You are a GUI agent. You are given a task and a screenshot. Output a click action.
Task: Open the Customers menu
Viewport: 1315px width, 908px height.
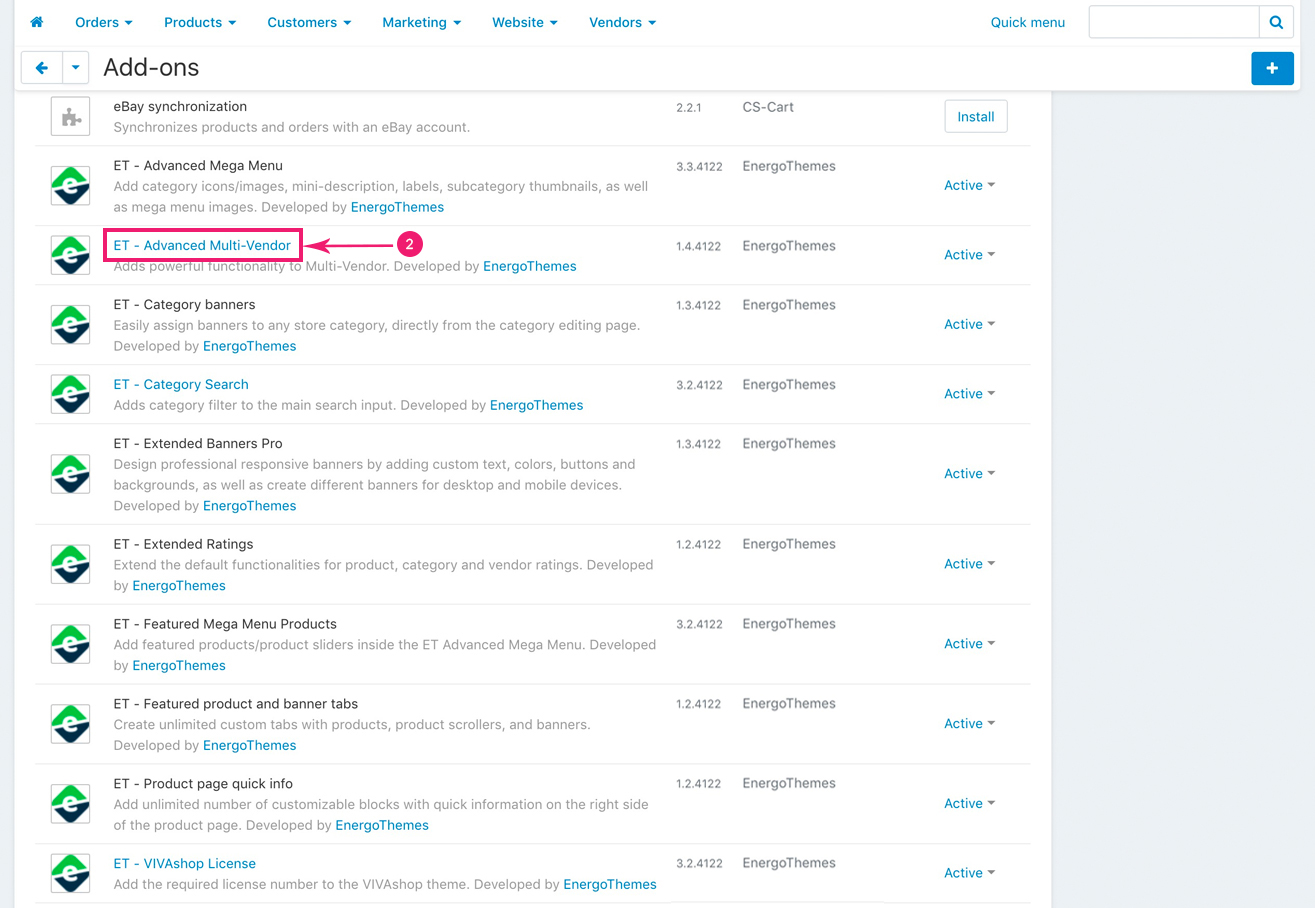point(309,22)
